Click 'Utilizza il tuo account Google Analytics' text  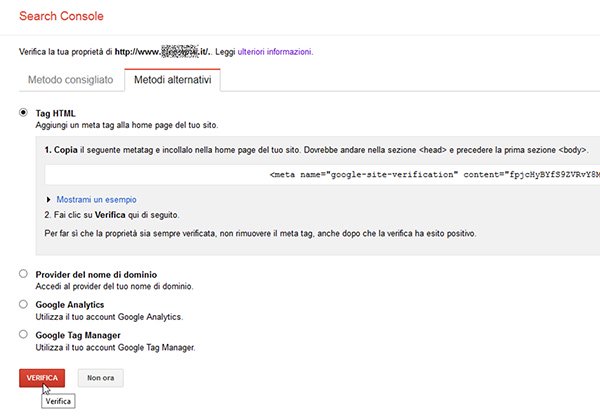(109, 317)
